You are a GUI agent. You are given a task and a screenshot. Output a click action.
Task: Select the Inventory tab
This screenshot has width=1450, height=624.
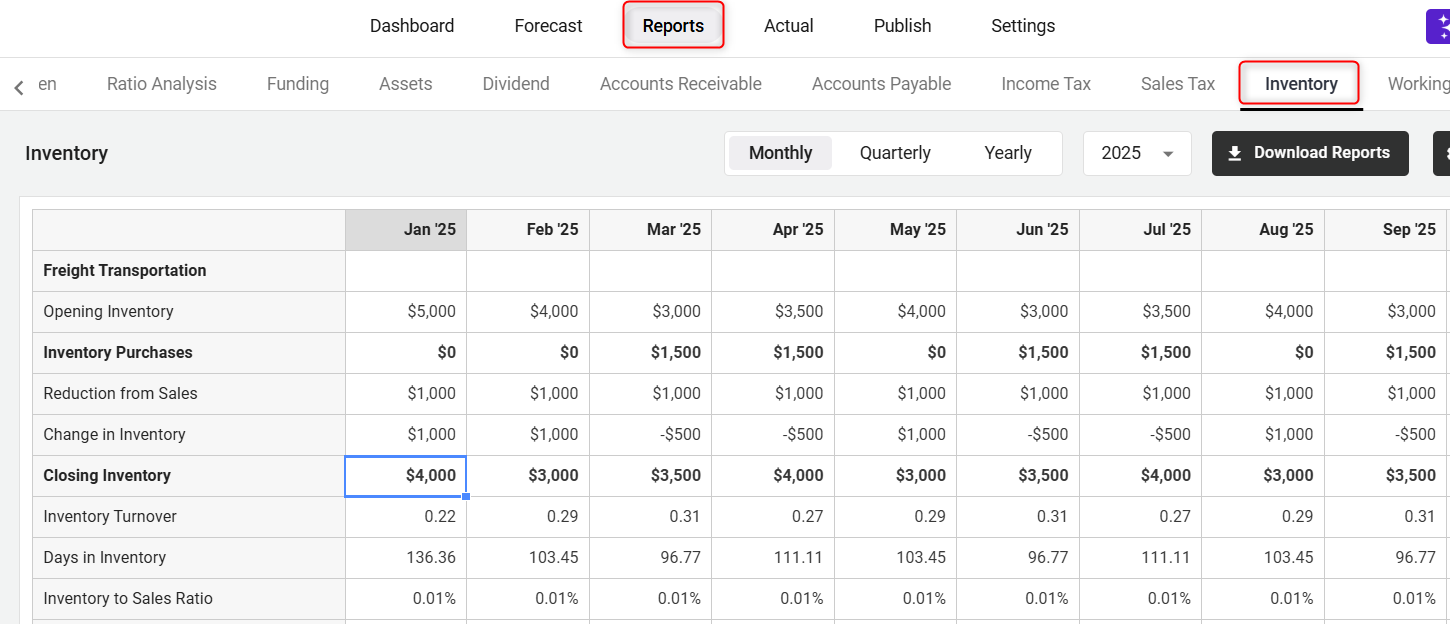[1301, 84]
